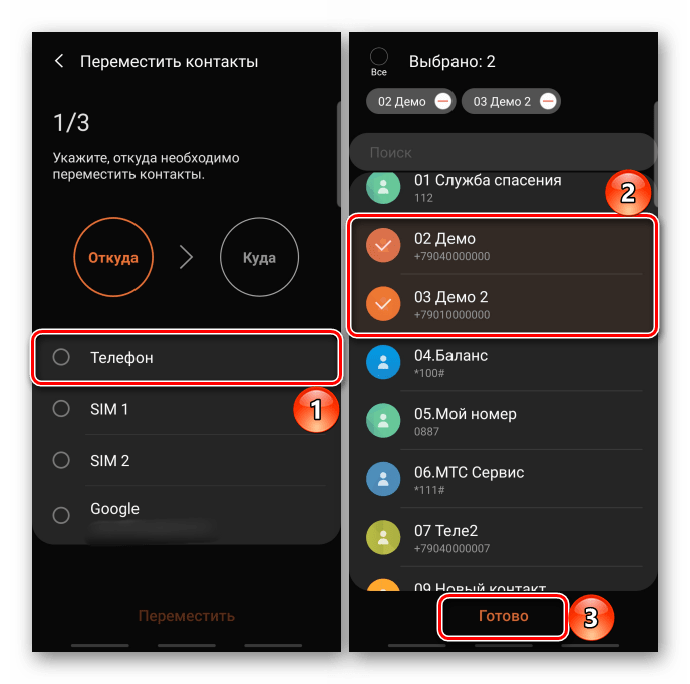Viewport: 690px width, 684px height.
Task: Tap the back arrow beside Переместить контакты
Action: click(x=59, y=61)
